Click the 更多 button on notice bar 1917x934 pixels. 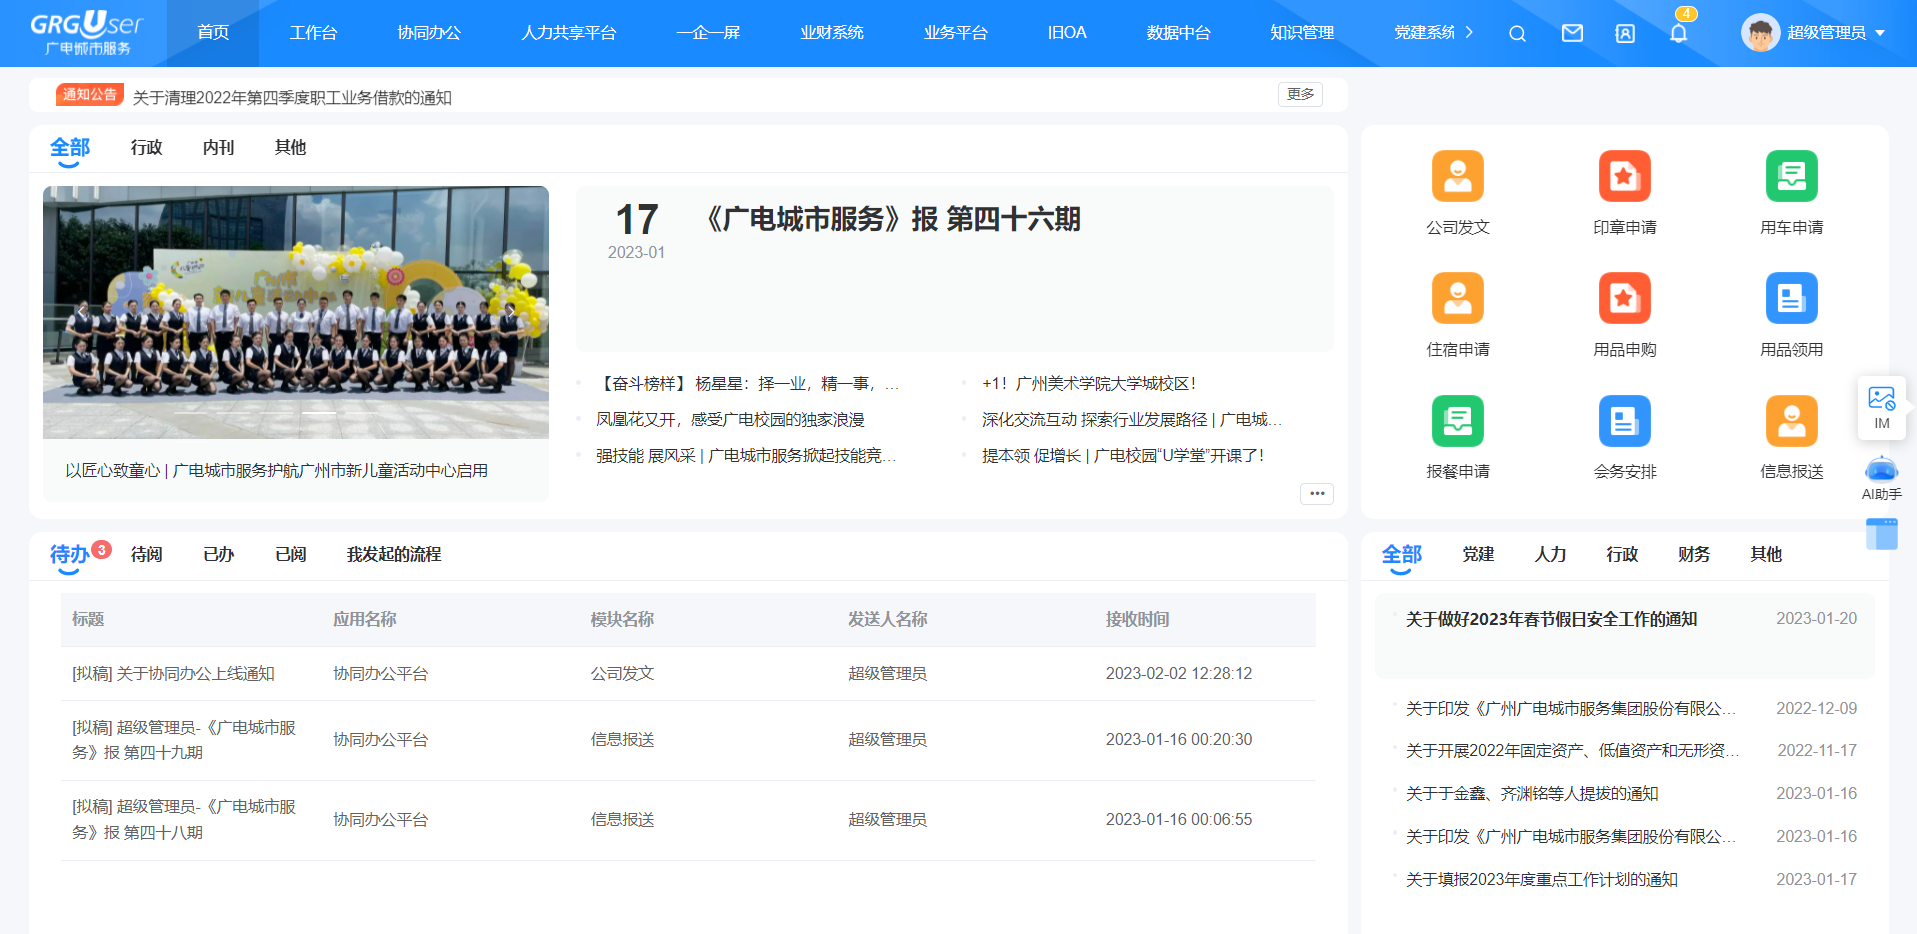point(1300,94)
